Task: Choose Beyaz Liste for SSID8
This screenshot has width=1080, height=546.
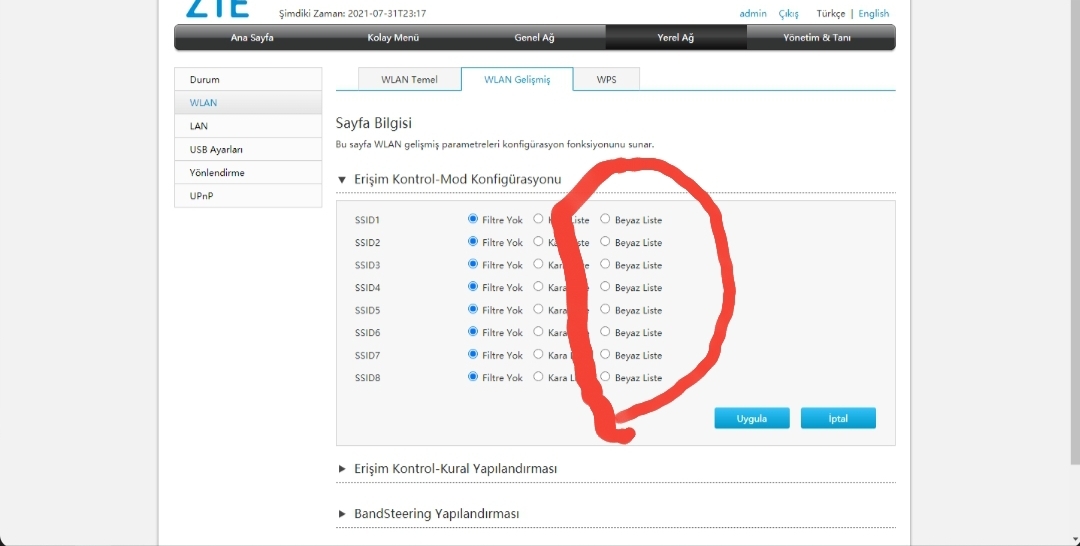Action: coord(605,377)
